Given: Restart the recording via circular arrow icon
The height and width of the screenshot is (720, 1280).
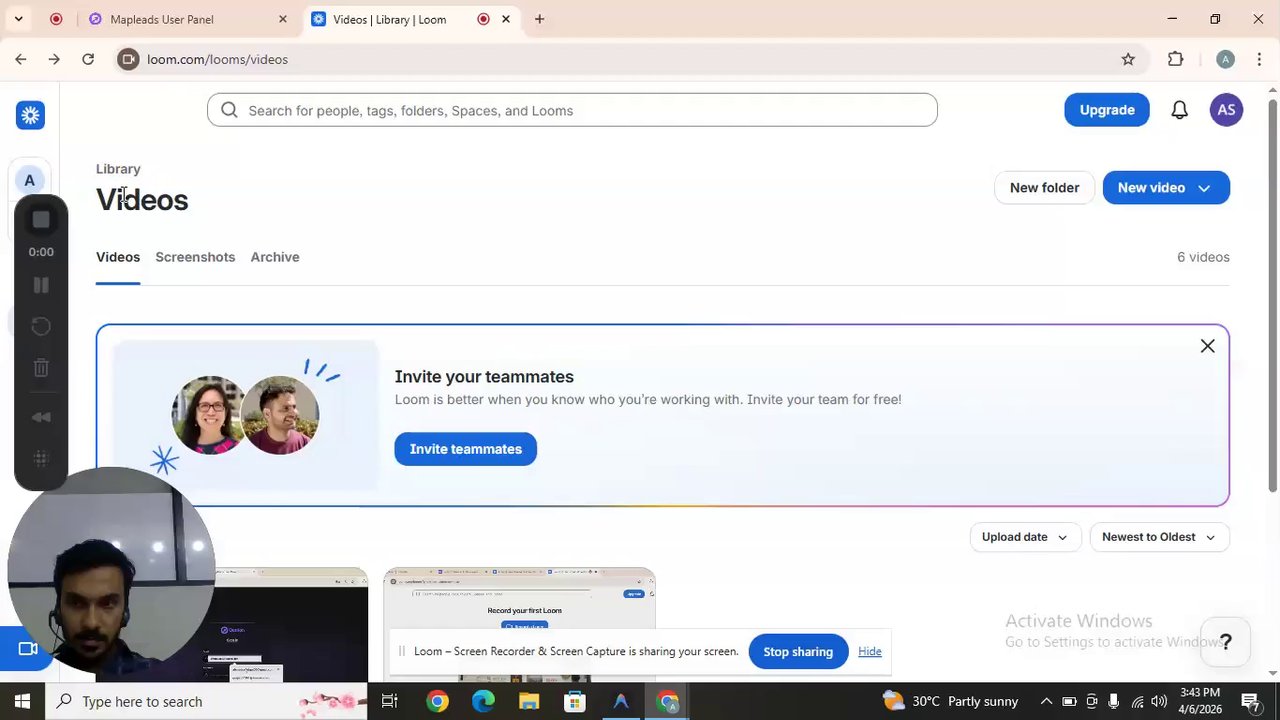Looking at the screenshot, I should 41,326.
